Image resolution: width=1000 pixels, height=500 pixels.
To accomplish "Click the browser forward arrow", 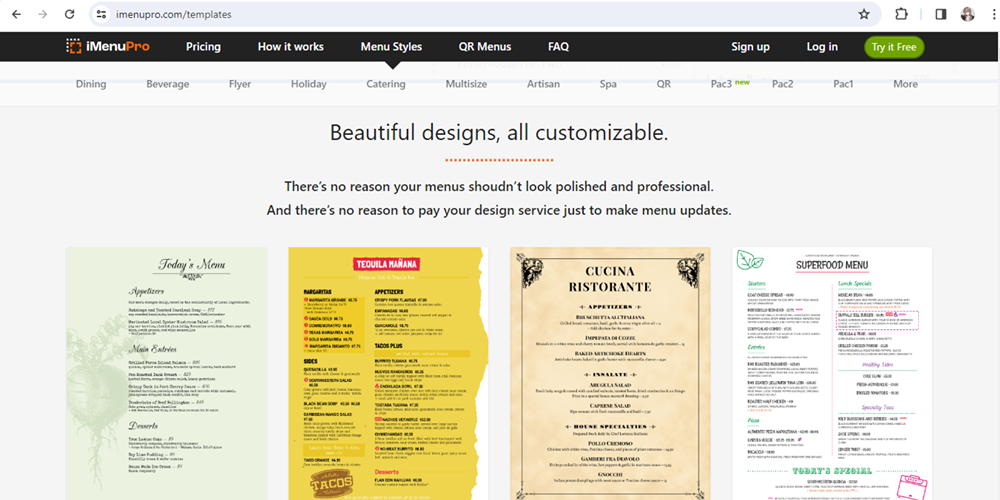I will 43,14.
